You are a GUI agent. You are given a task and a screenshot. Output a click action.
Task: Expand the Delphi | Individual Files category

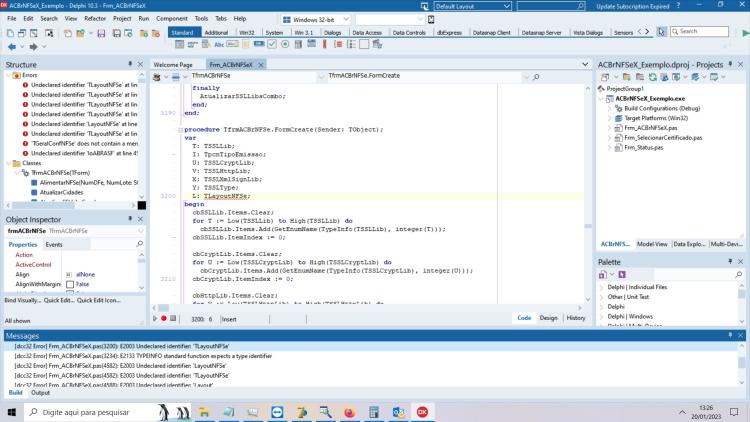coord(602,287)
